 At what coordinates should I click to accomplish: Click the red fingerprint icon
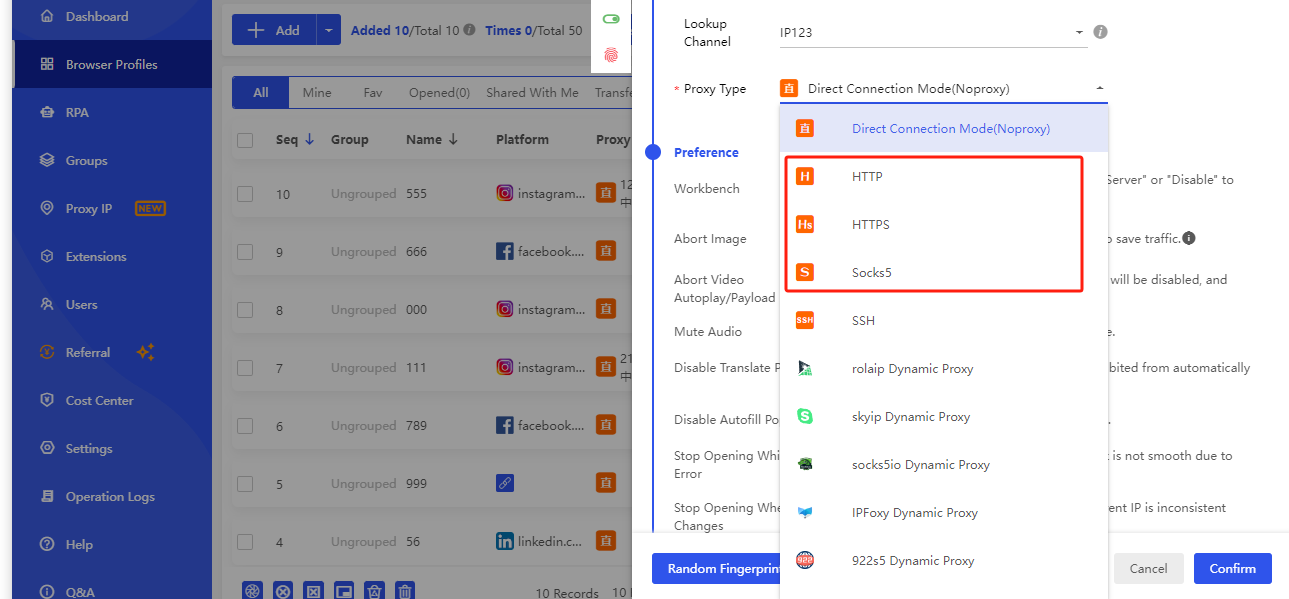point(611,55)
